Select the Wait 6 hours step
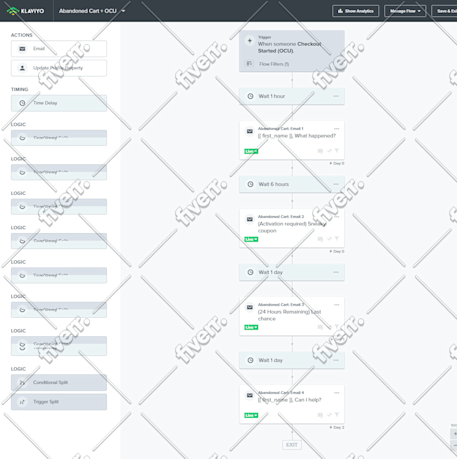 click(x=292, y=184)
